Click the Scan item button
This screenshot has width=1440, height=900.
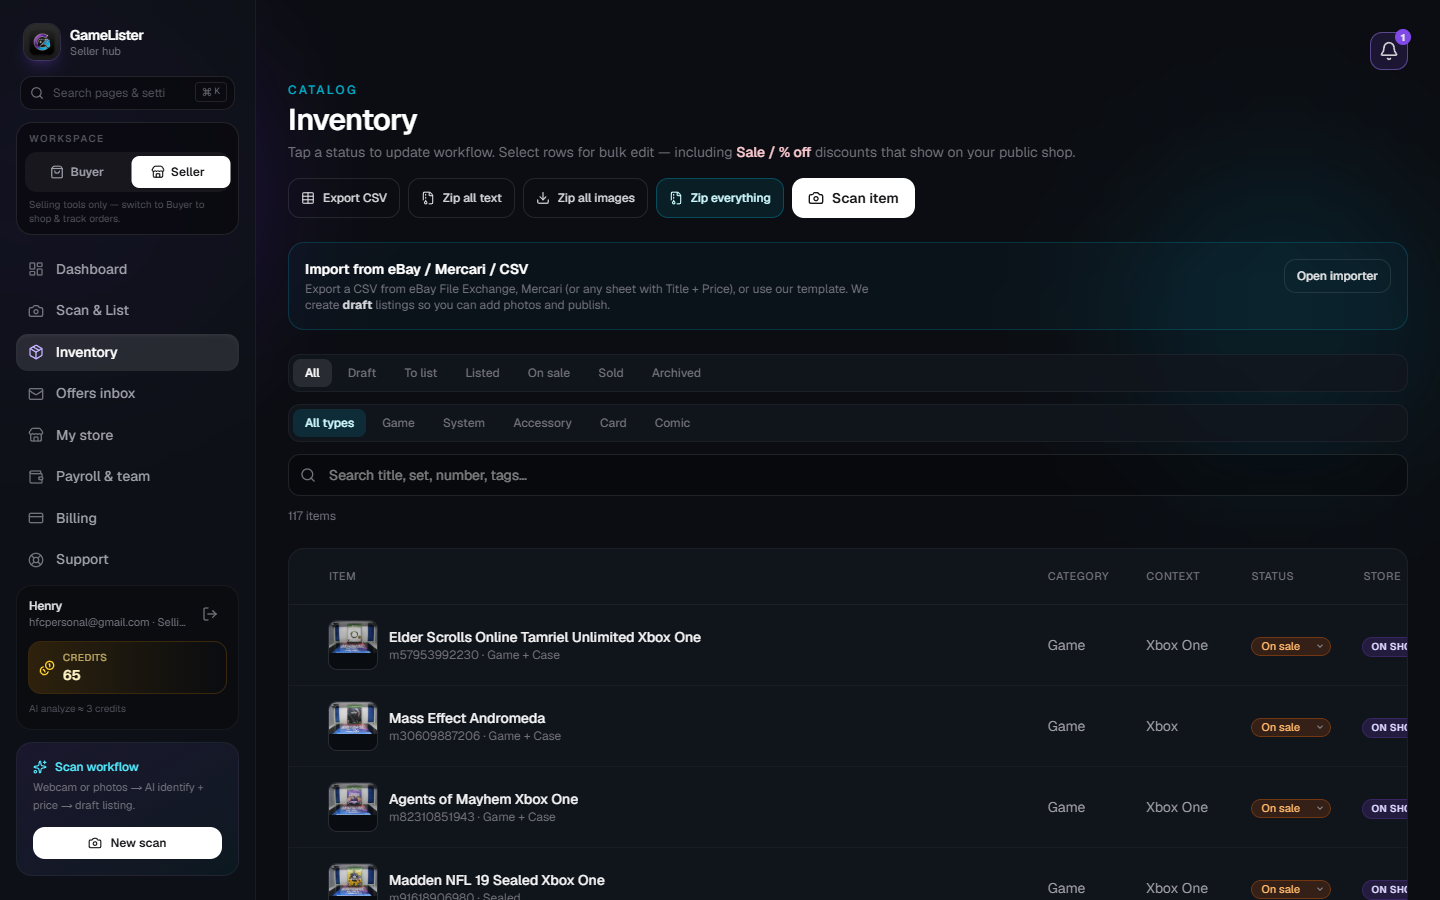coord(853,198)
